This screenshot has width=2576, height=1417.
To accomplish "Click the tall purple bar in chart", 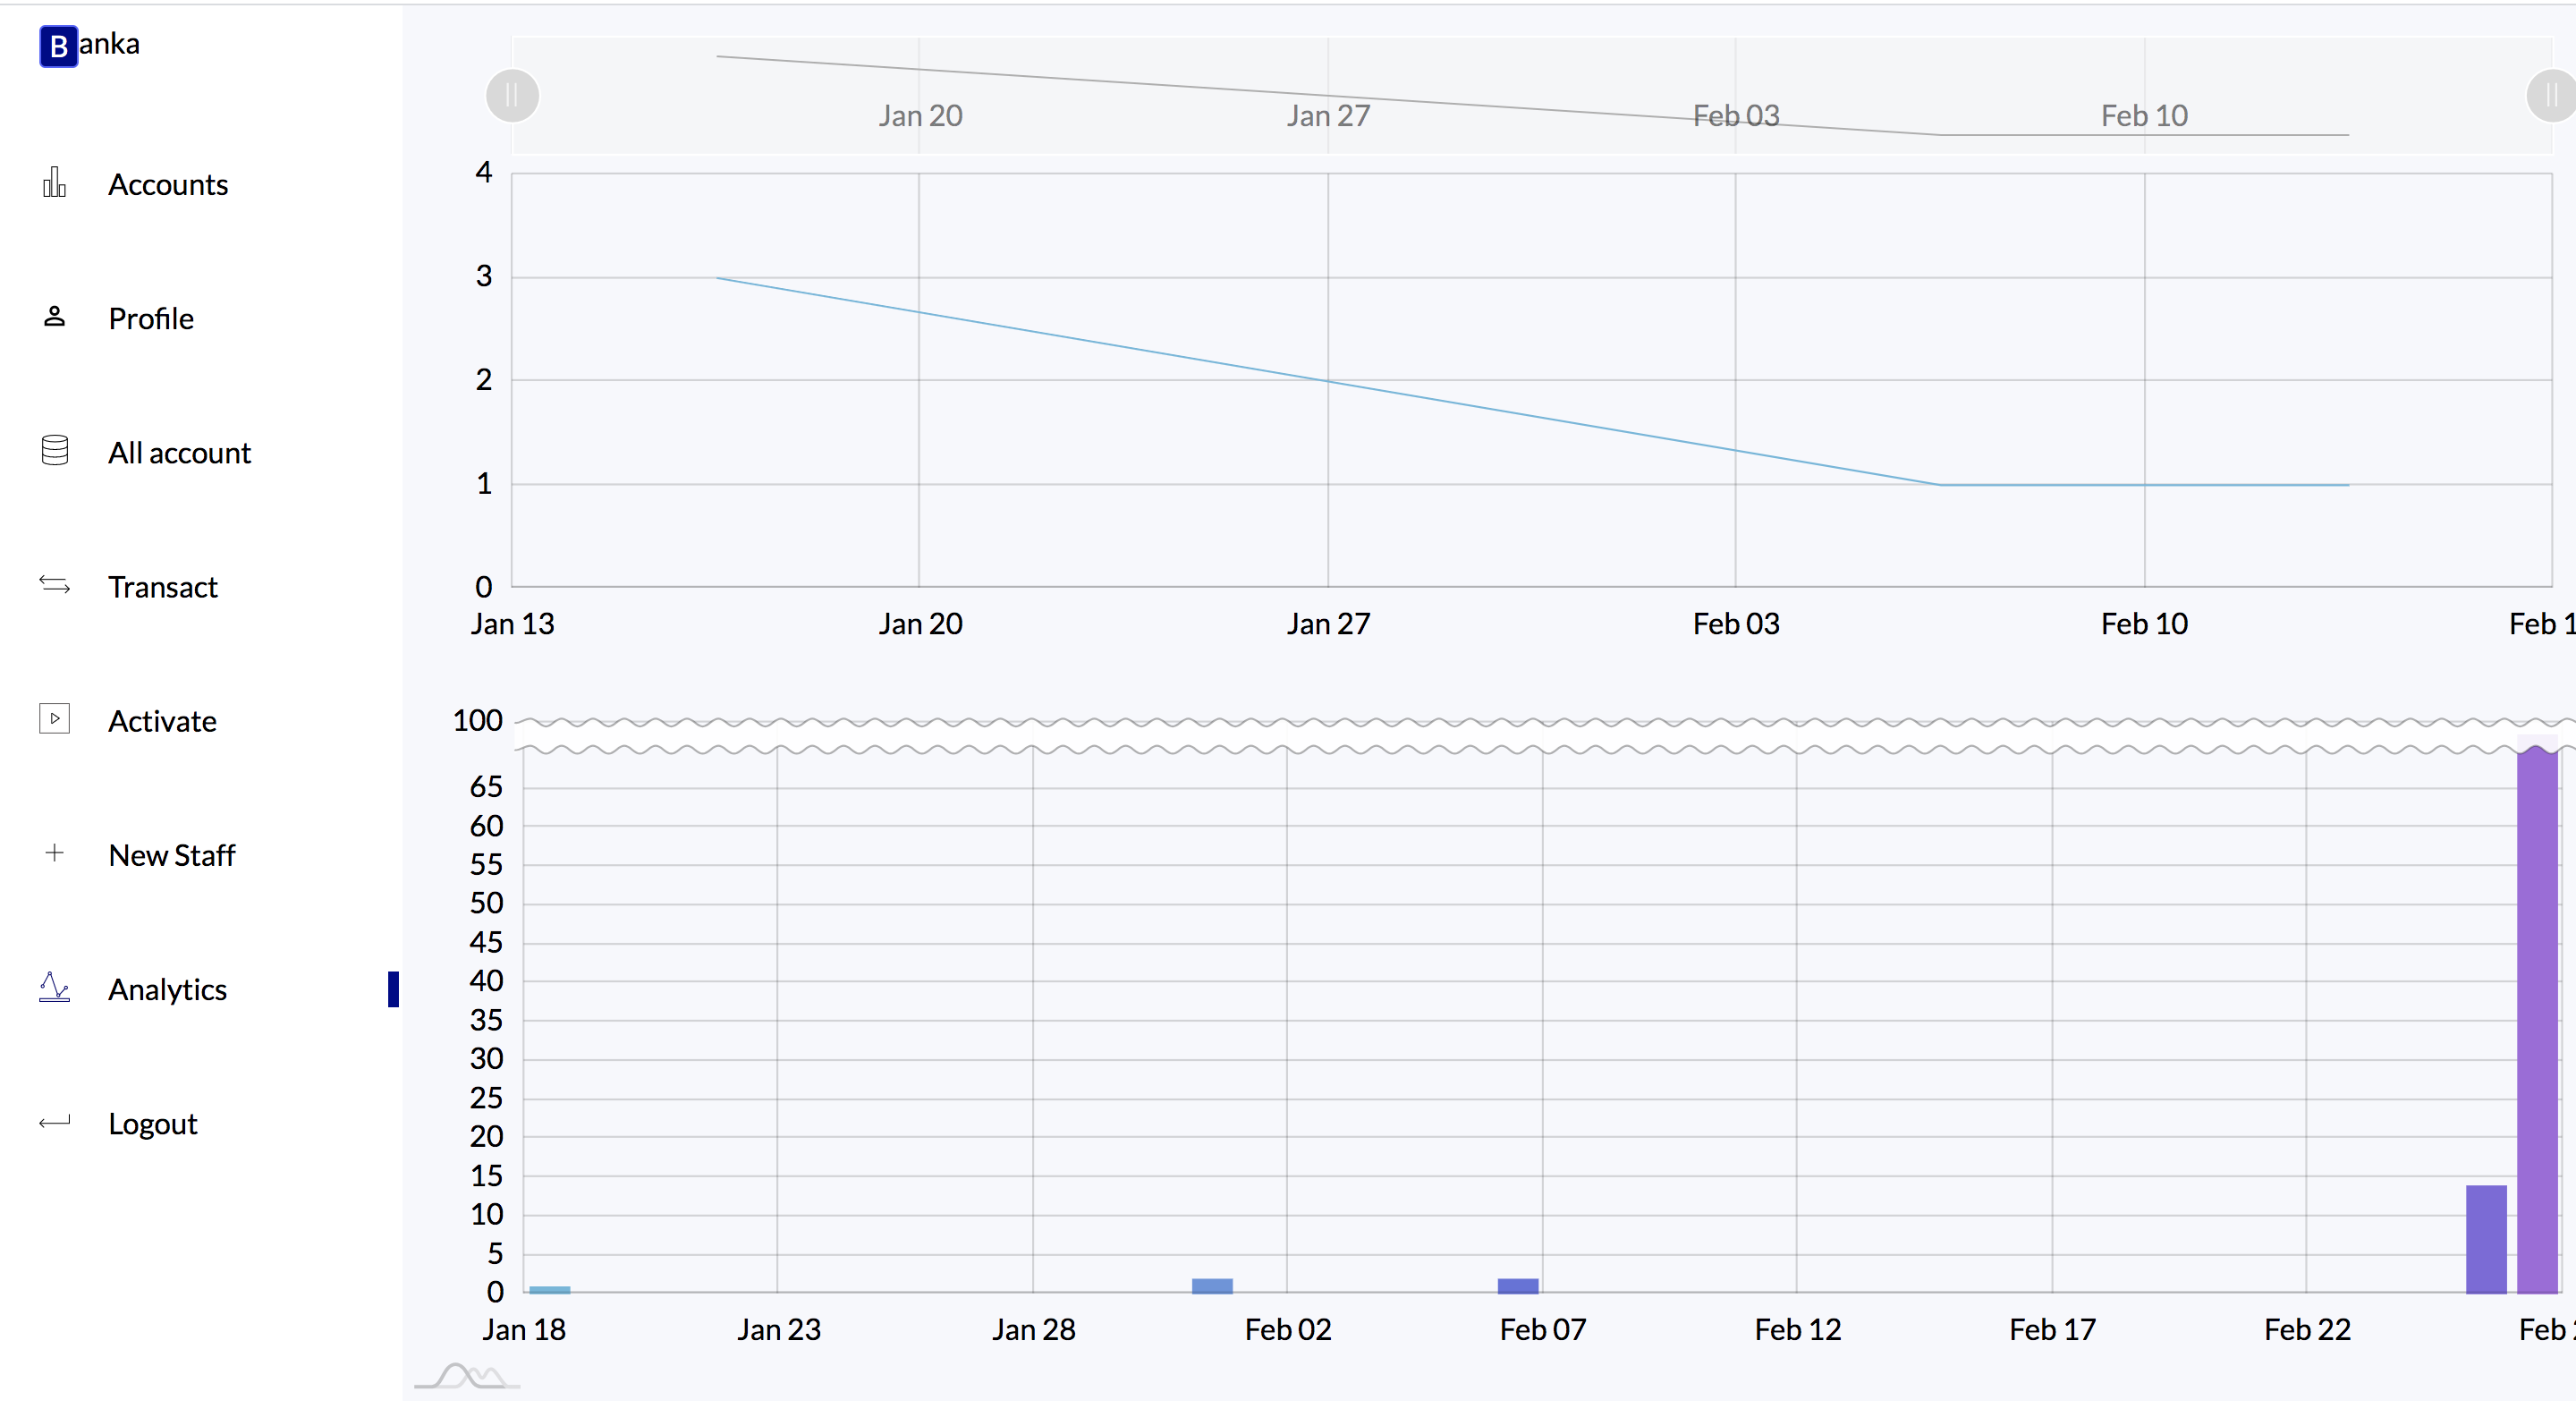I will click(2537, 1020).
